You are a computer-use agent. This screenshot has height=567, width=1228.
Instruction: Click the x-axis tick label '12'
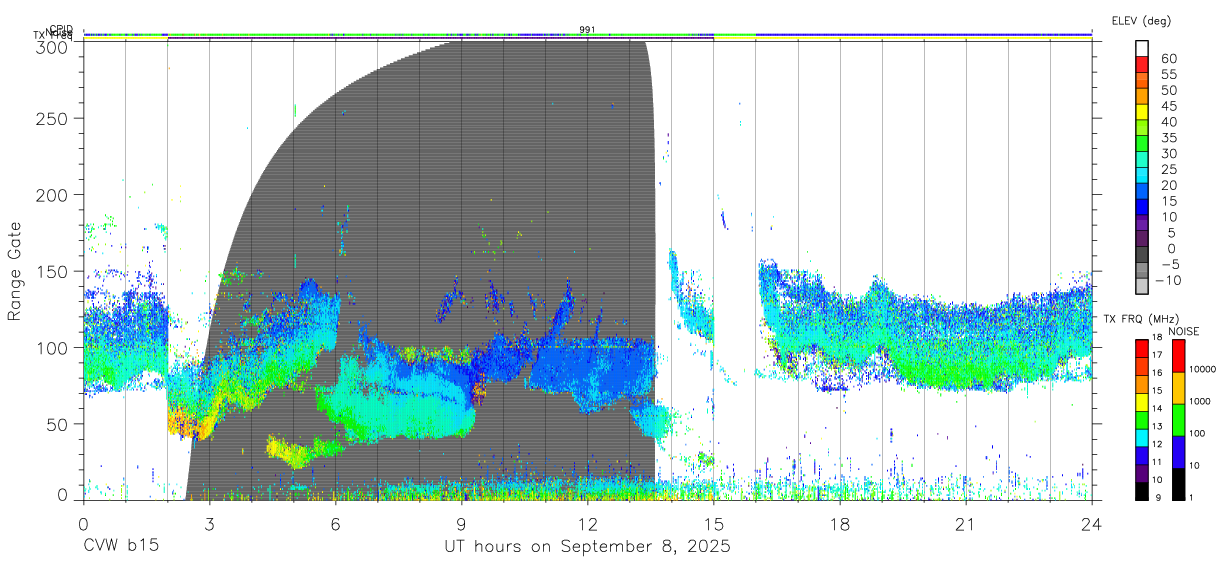click(x=587, y=525)
